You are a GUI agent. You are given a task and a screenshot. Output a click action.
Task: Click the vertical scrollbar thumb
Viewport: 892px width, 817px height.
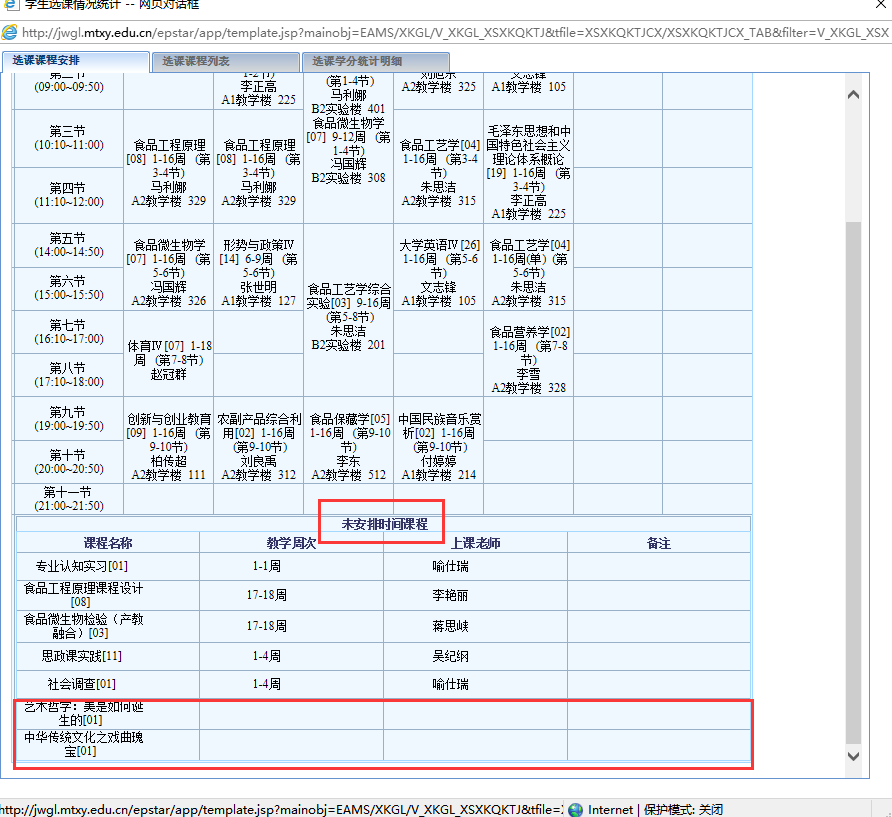853,480
